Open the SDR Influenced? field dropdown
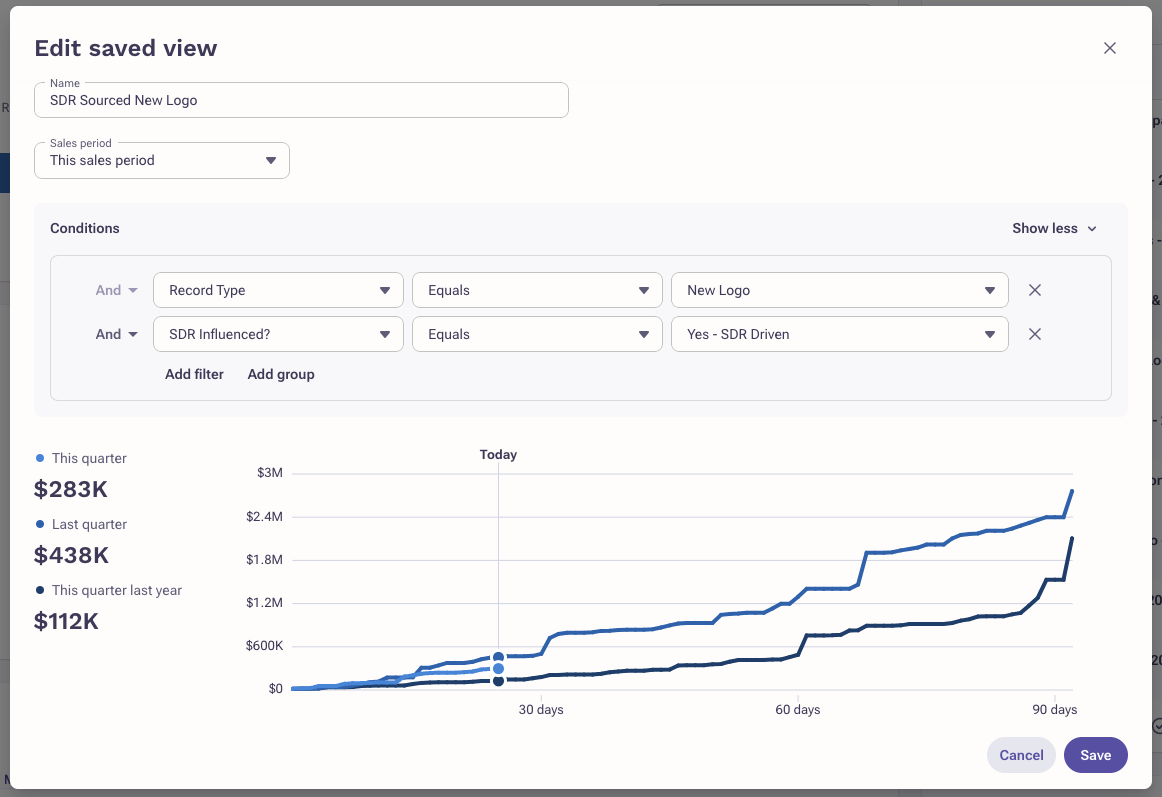 point(278,334)
